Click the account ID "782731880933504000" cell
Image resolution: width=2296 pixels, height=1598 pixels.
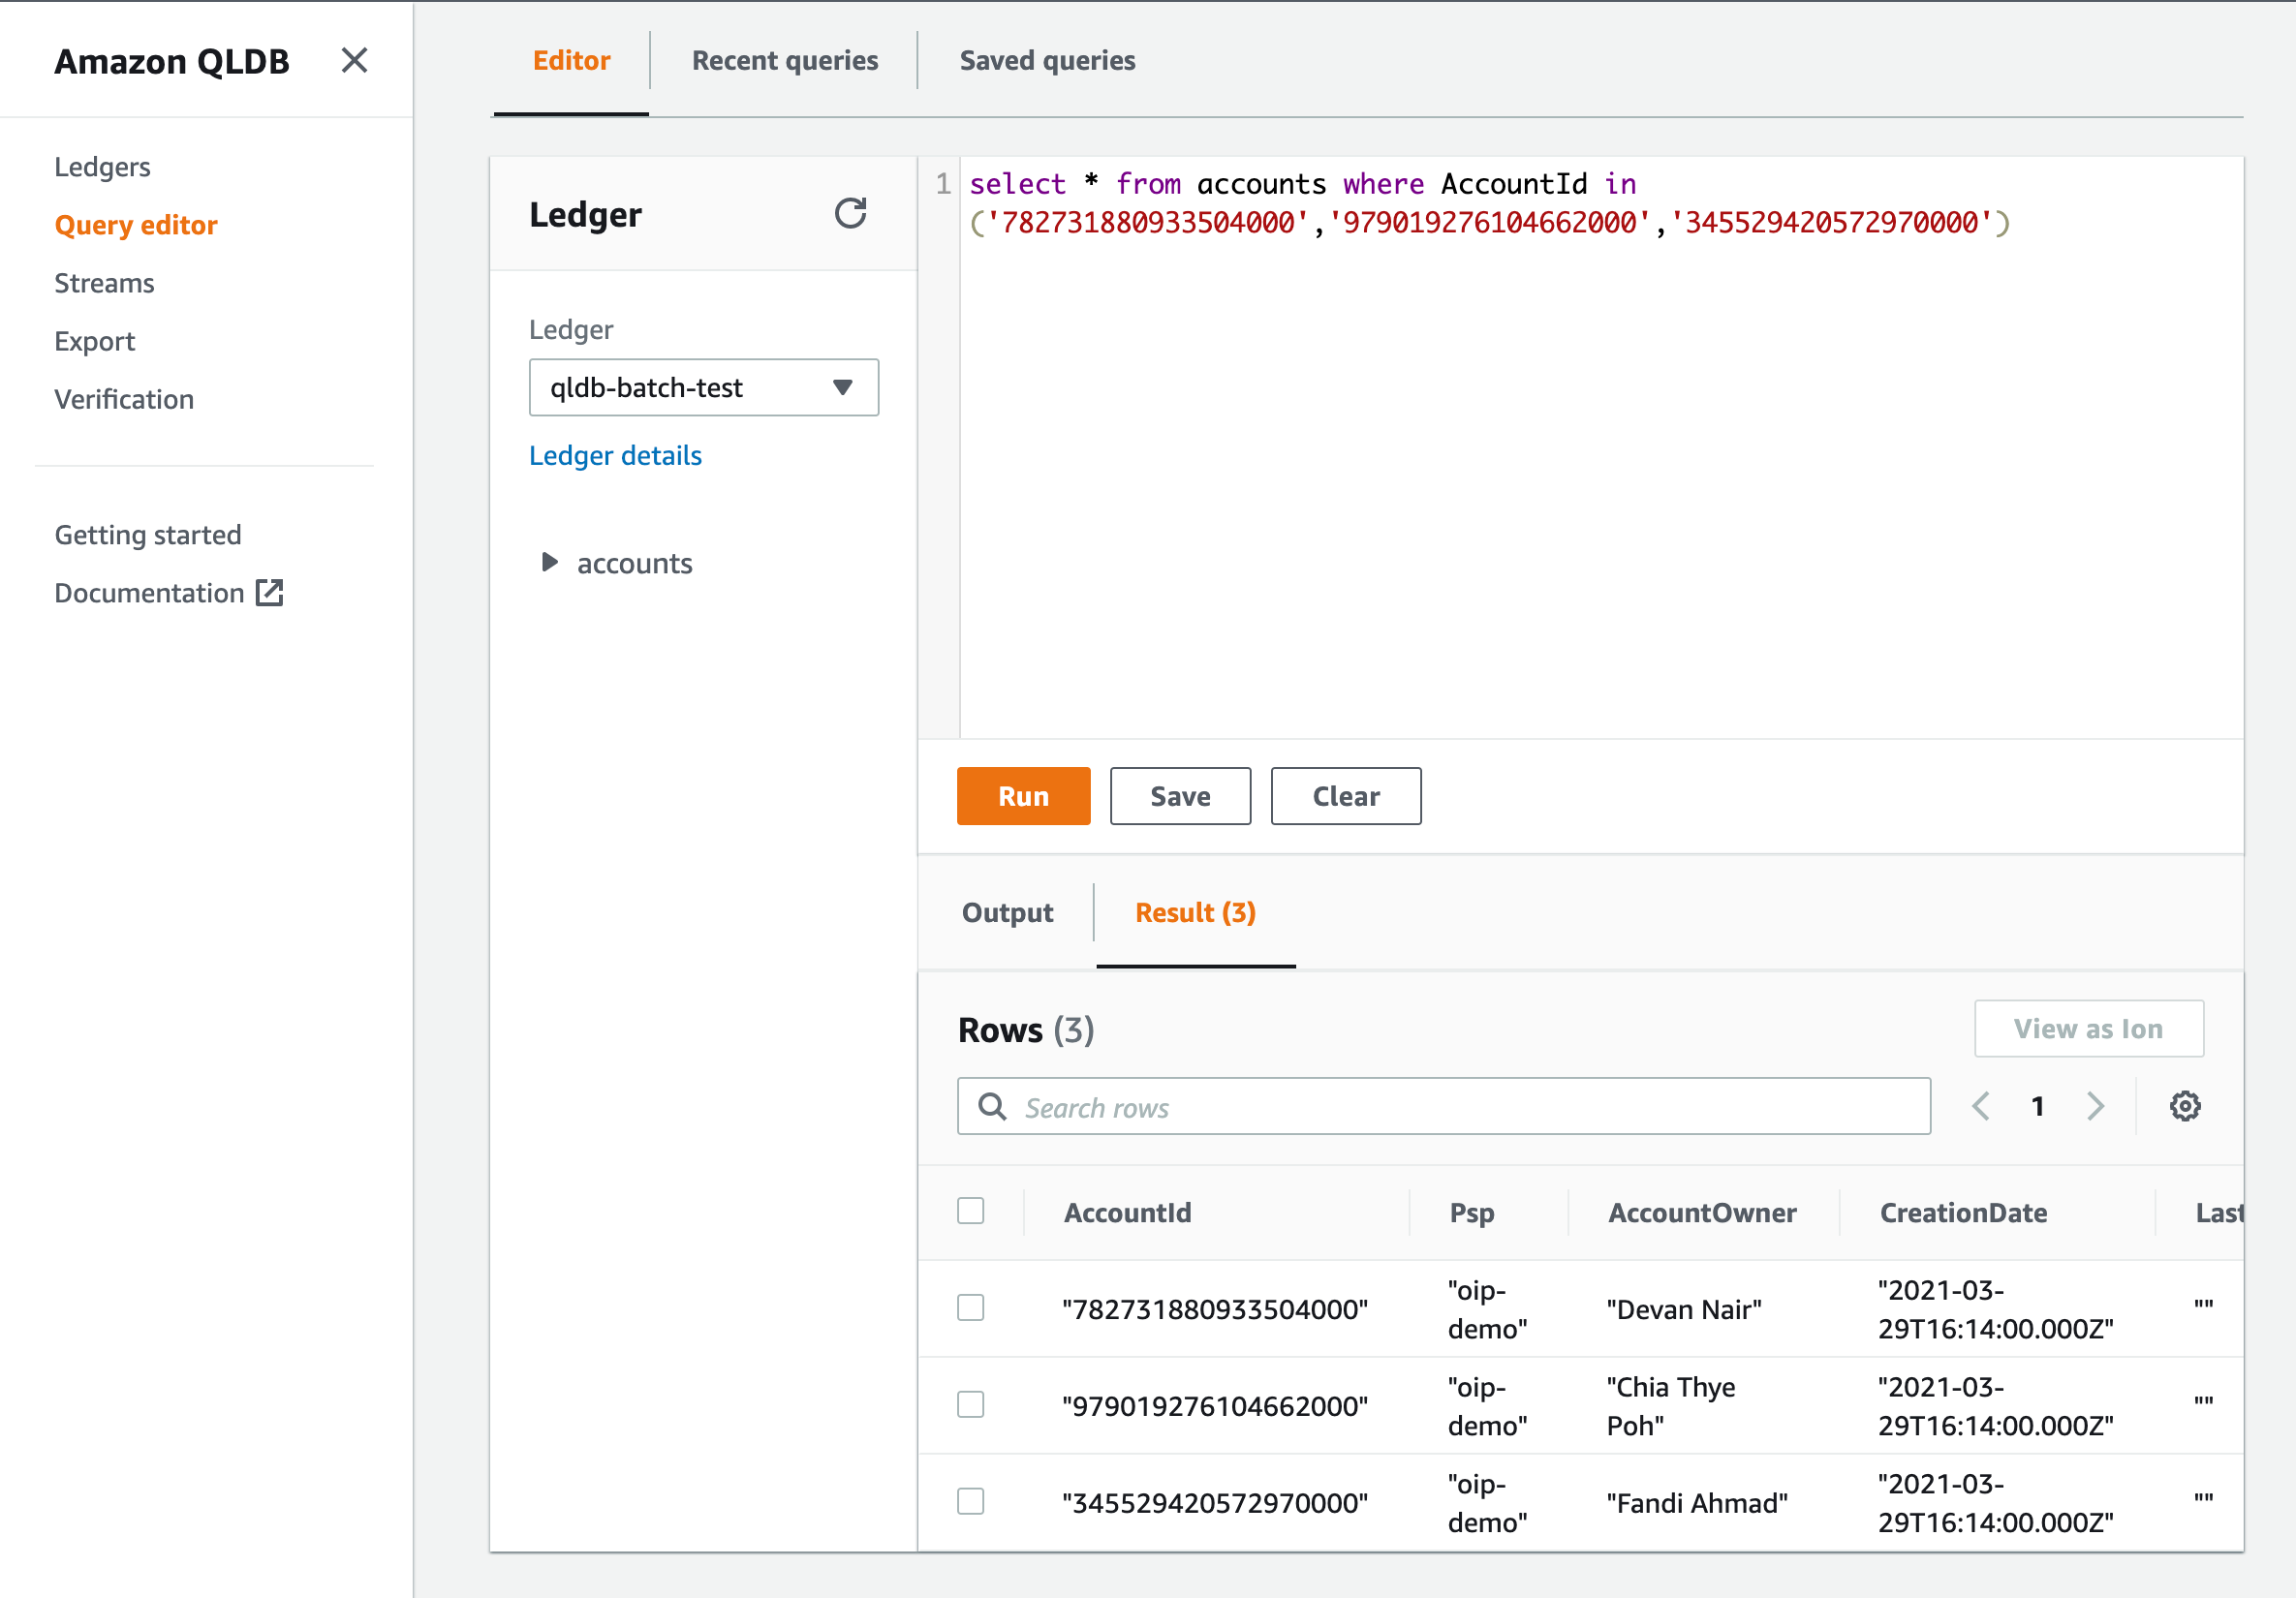(1215, 1309)
